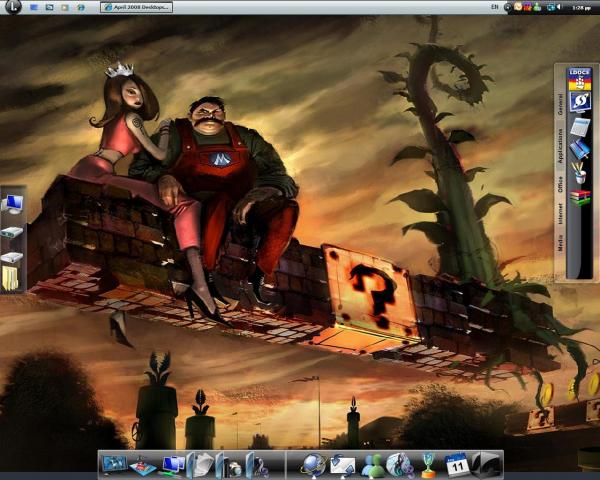Open the blue notebook with pen icon
Viewport: 600px width, 480px height.
click(580, 149)
